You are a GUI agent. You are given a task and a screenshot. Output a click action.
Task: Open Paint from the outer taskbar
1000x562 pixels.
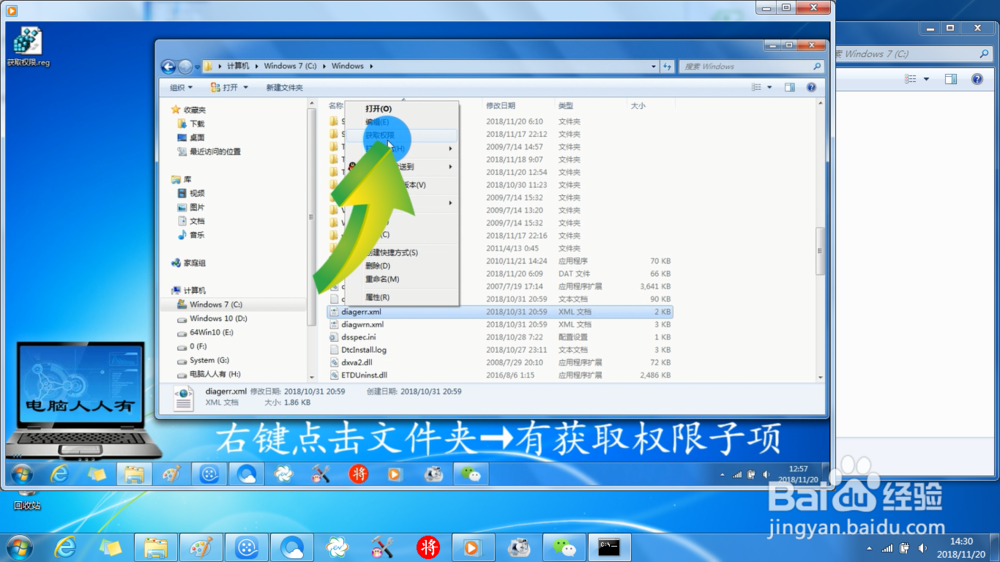pyautogui.click(x=201, y=547)
